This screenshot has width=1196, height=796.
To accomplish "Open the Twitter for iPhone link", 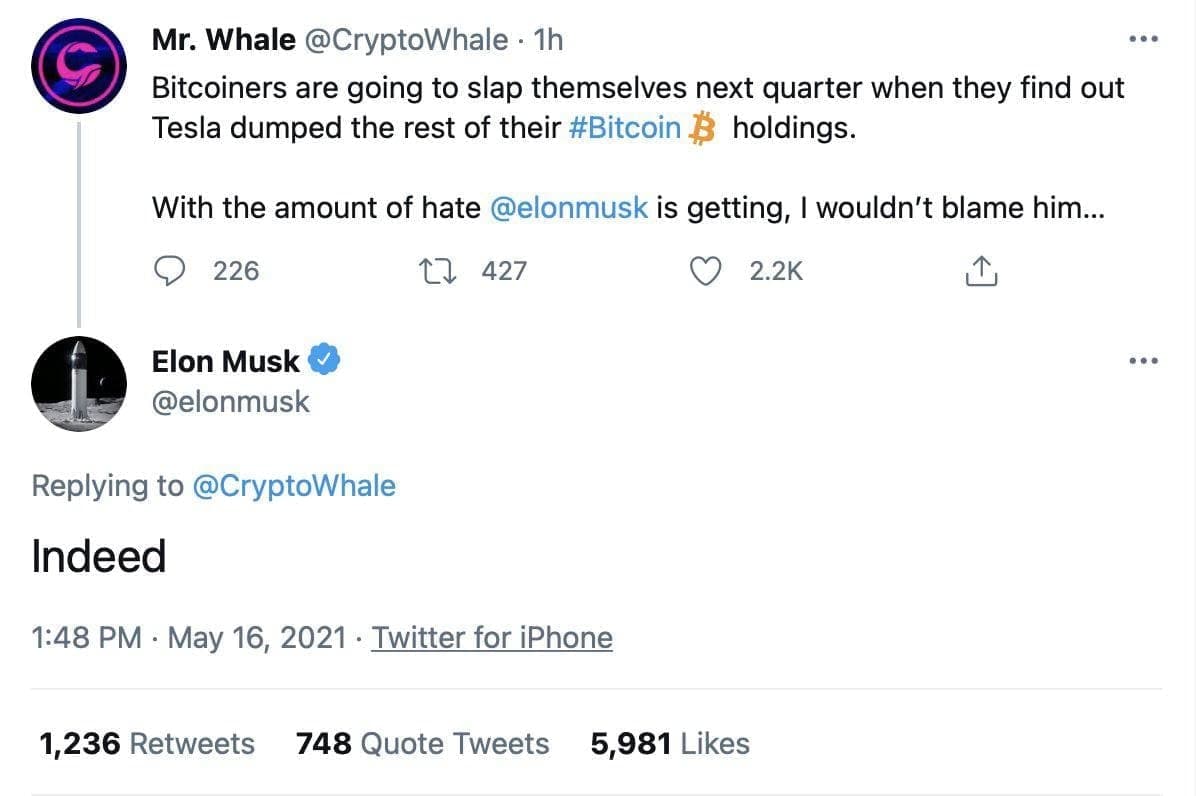I will tap(492, 637).
